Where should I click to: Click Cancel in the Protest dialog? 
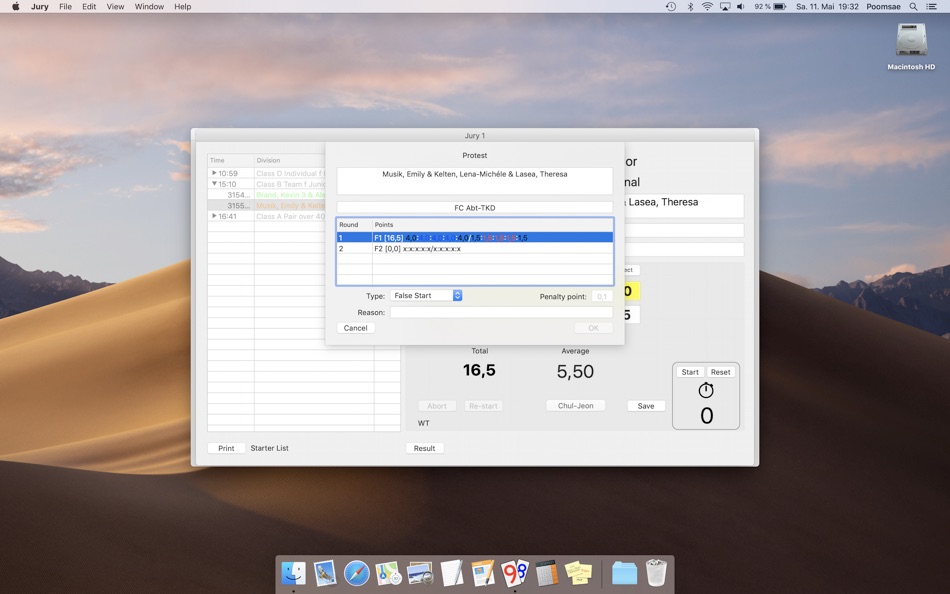click(355, 327)
